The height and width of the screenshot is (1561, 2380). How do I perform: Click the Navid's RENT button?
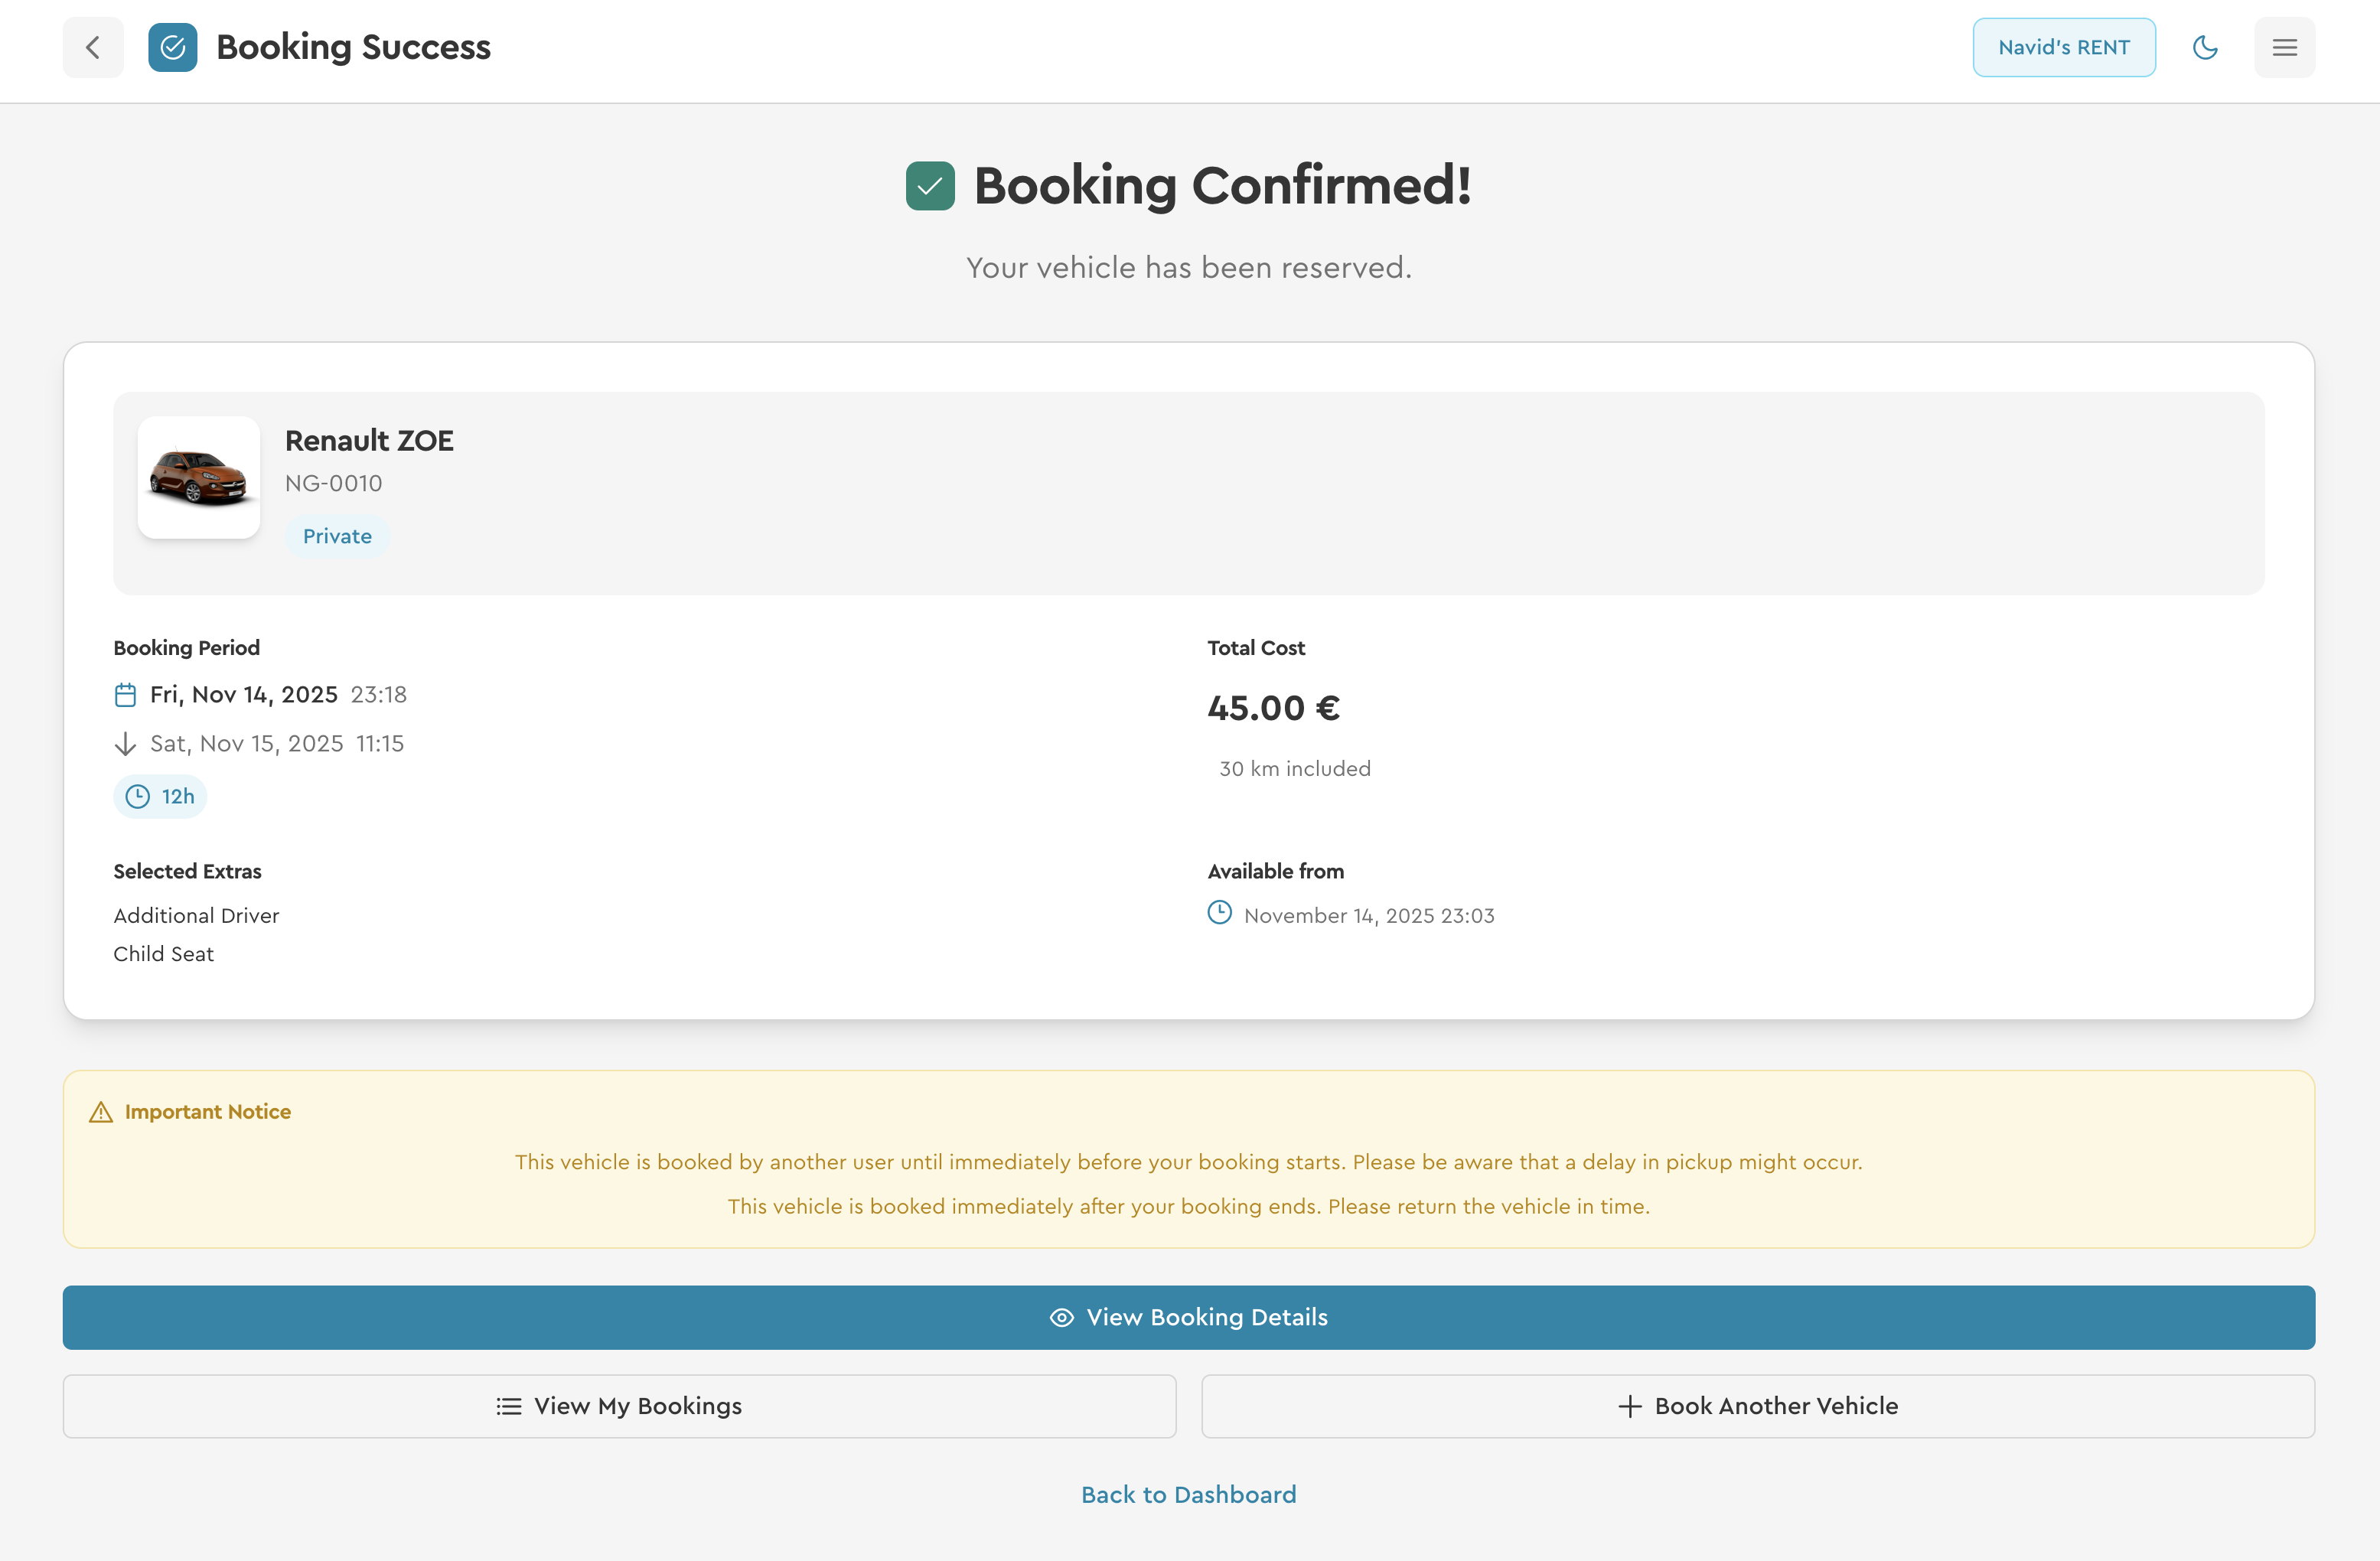click(2063, 47)
